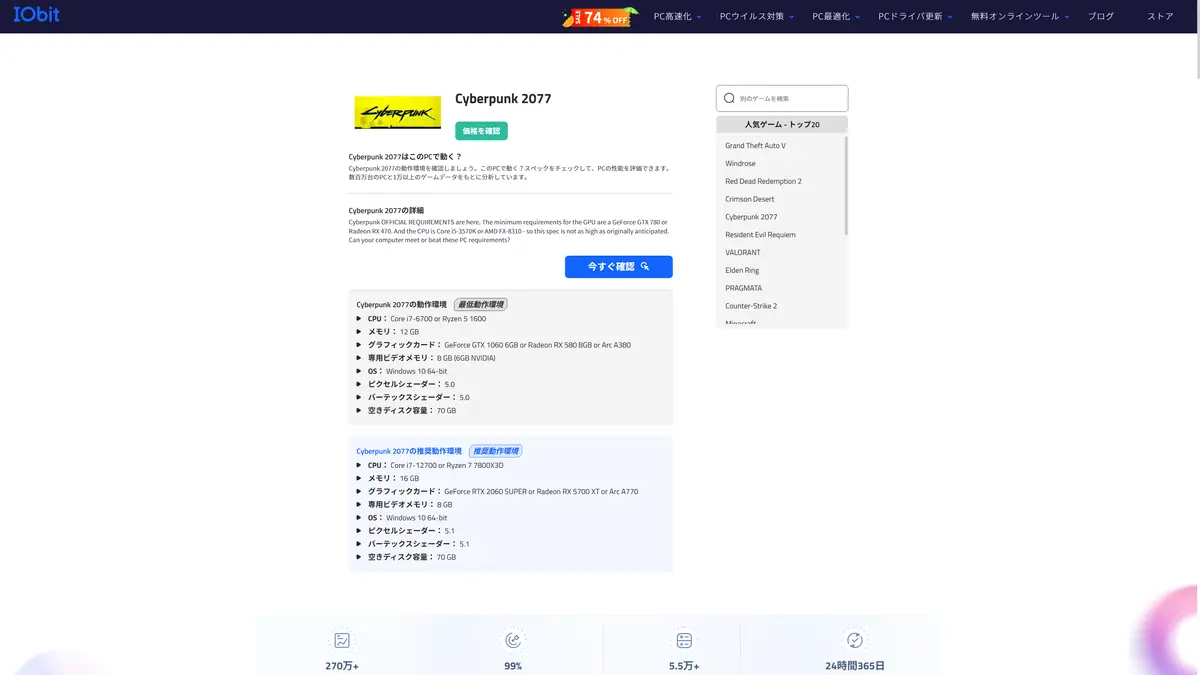Click the 人気ゲーム - トップ20 header
Screen dimensions: 1200x675
(782, 125)
